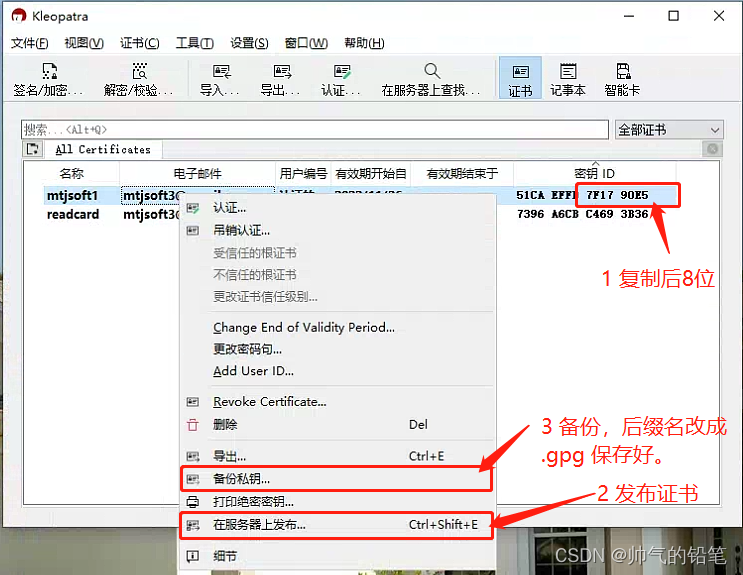This screenshot has width=743, height=575.
Task: Open the Smartcards (智能卡) view
Action: [x=623, y=80]
